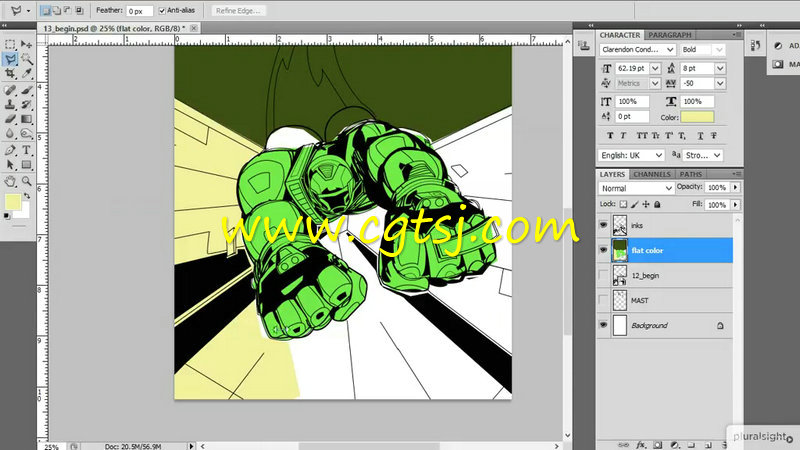The width and height of the screenshot is (800, 450).
Task: Select the Magic Wand tool
Action: click(27, 59)
